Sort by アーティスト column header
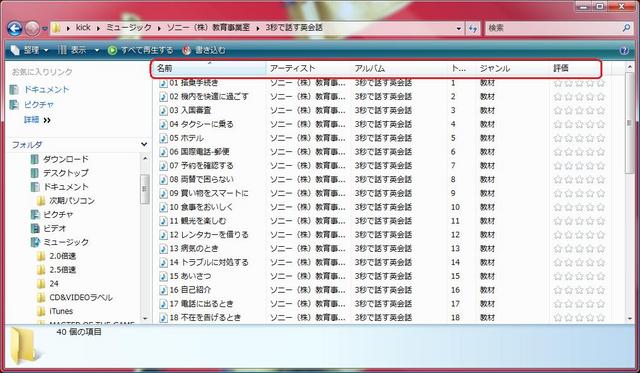The image size is (640, 373). (x=308, y=68)
